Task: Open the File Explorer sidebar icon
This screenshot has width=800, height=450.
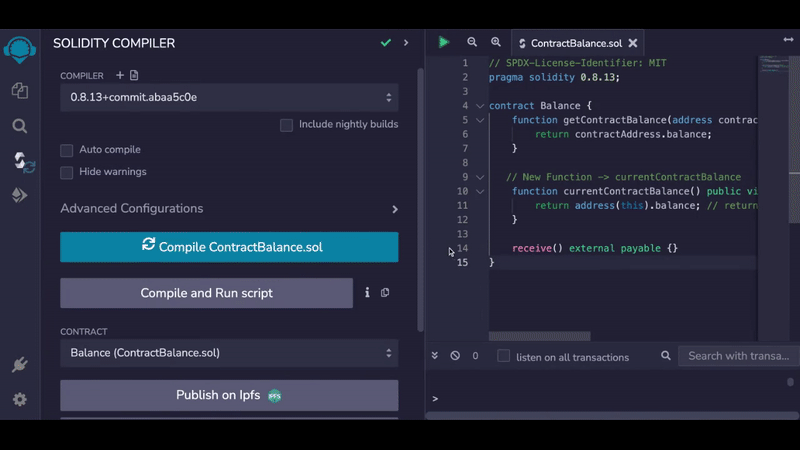Action: point(19,91)
